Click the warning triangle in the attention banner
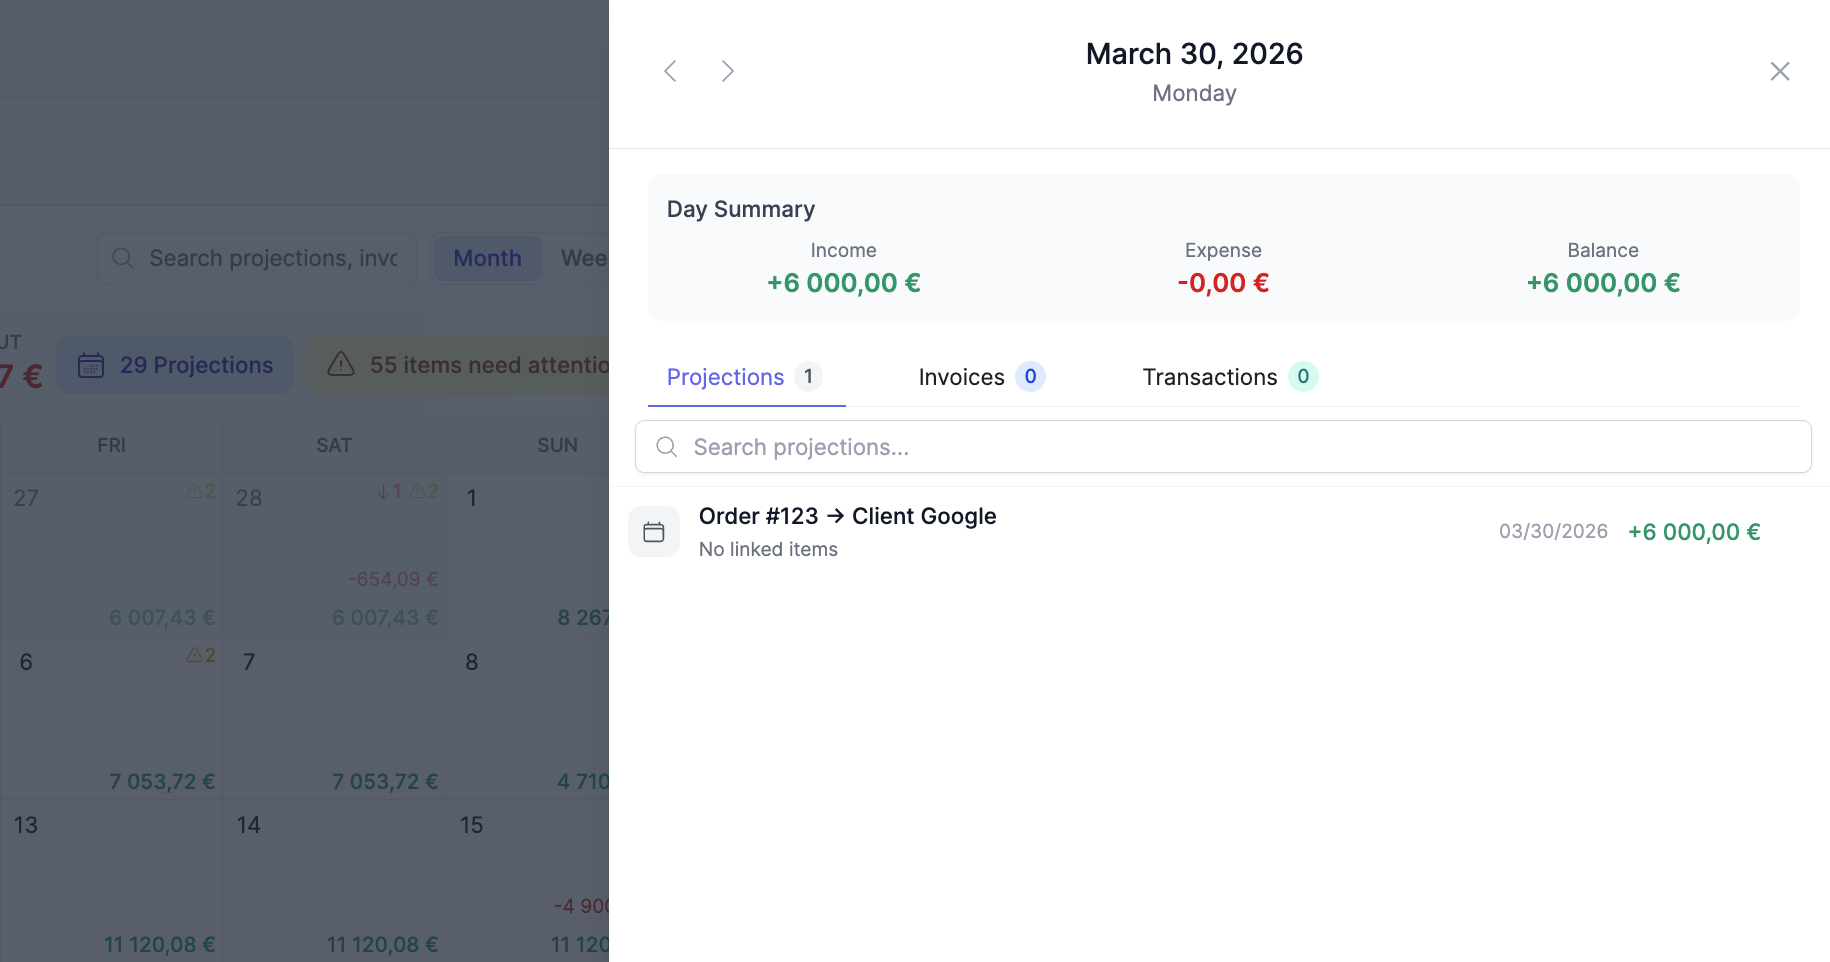Screen dimensions: 1830x962 tap(340, 365)
